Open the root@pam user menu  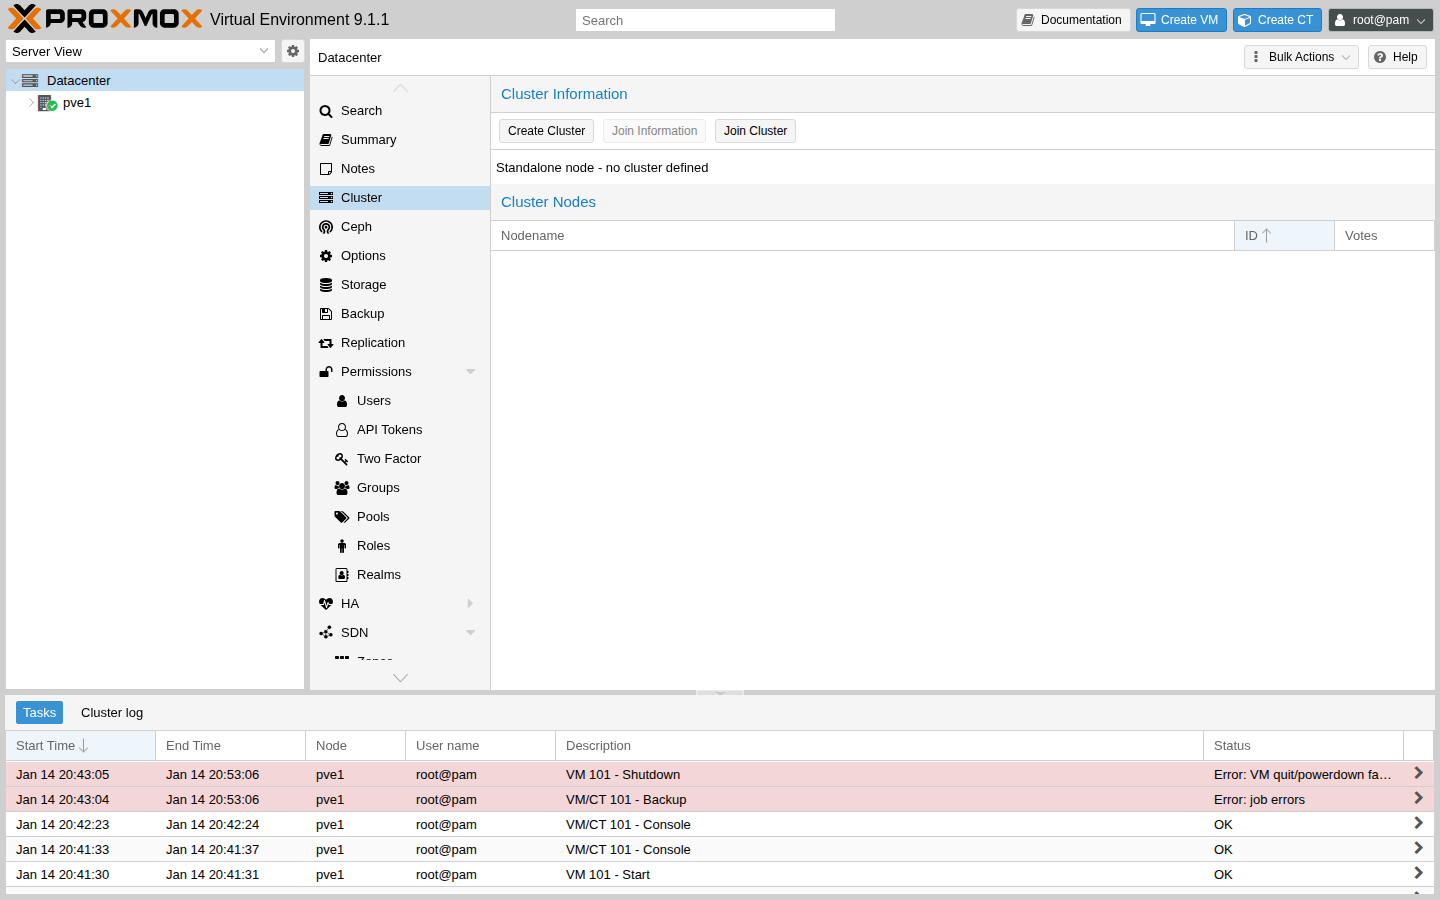pos(1381,20)
